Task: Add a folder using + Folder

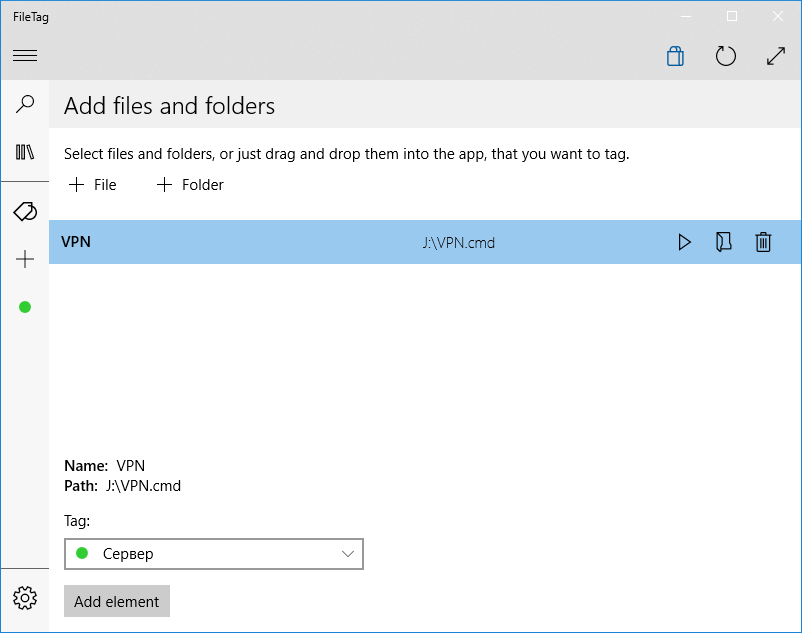Action: [190, 185]
